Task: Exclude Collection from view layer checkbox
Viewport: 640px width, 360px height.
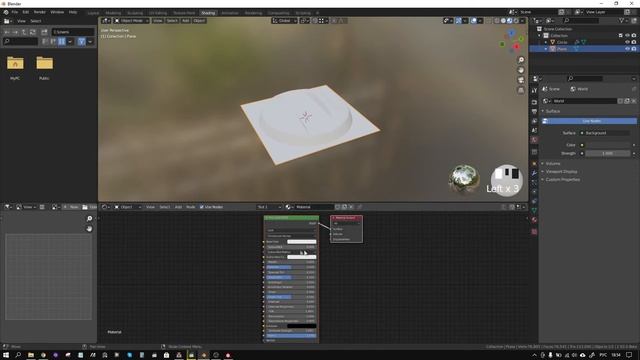Action: [x=620, y=36]
